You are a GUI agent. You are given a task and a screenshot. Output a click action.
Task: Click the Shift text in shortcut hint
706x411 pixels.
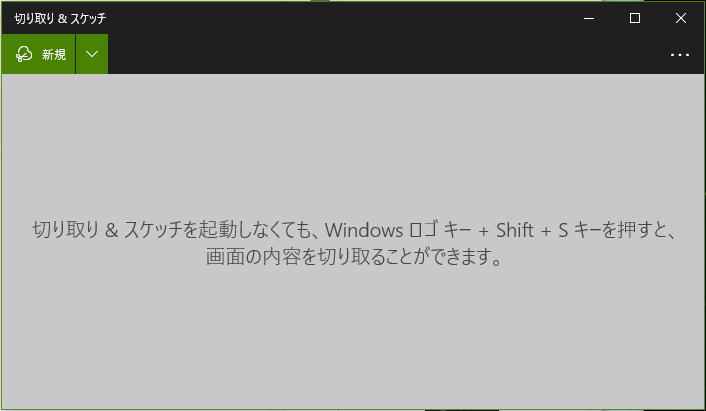[515, 230]
